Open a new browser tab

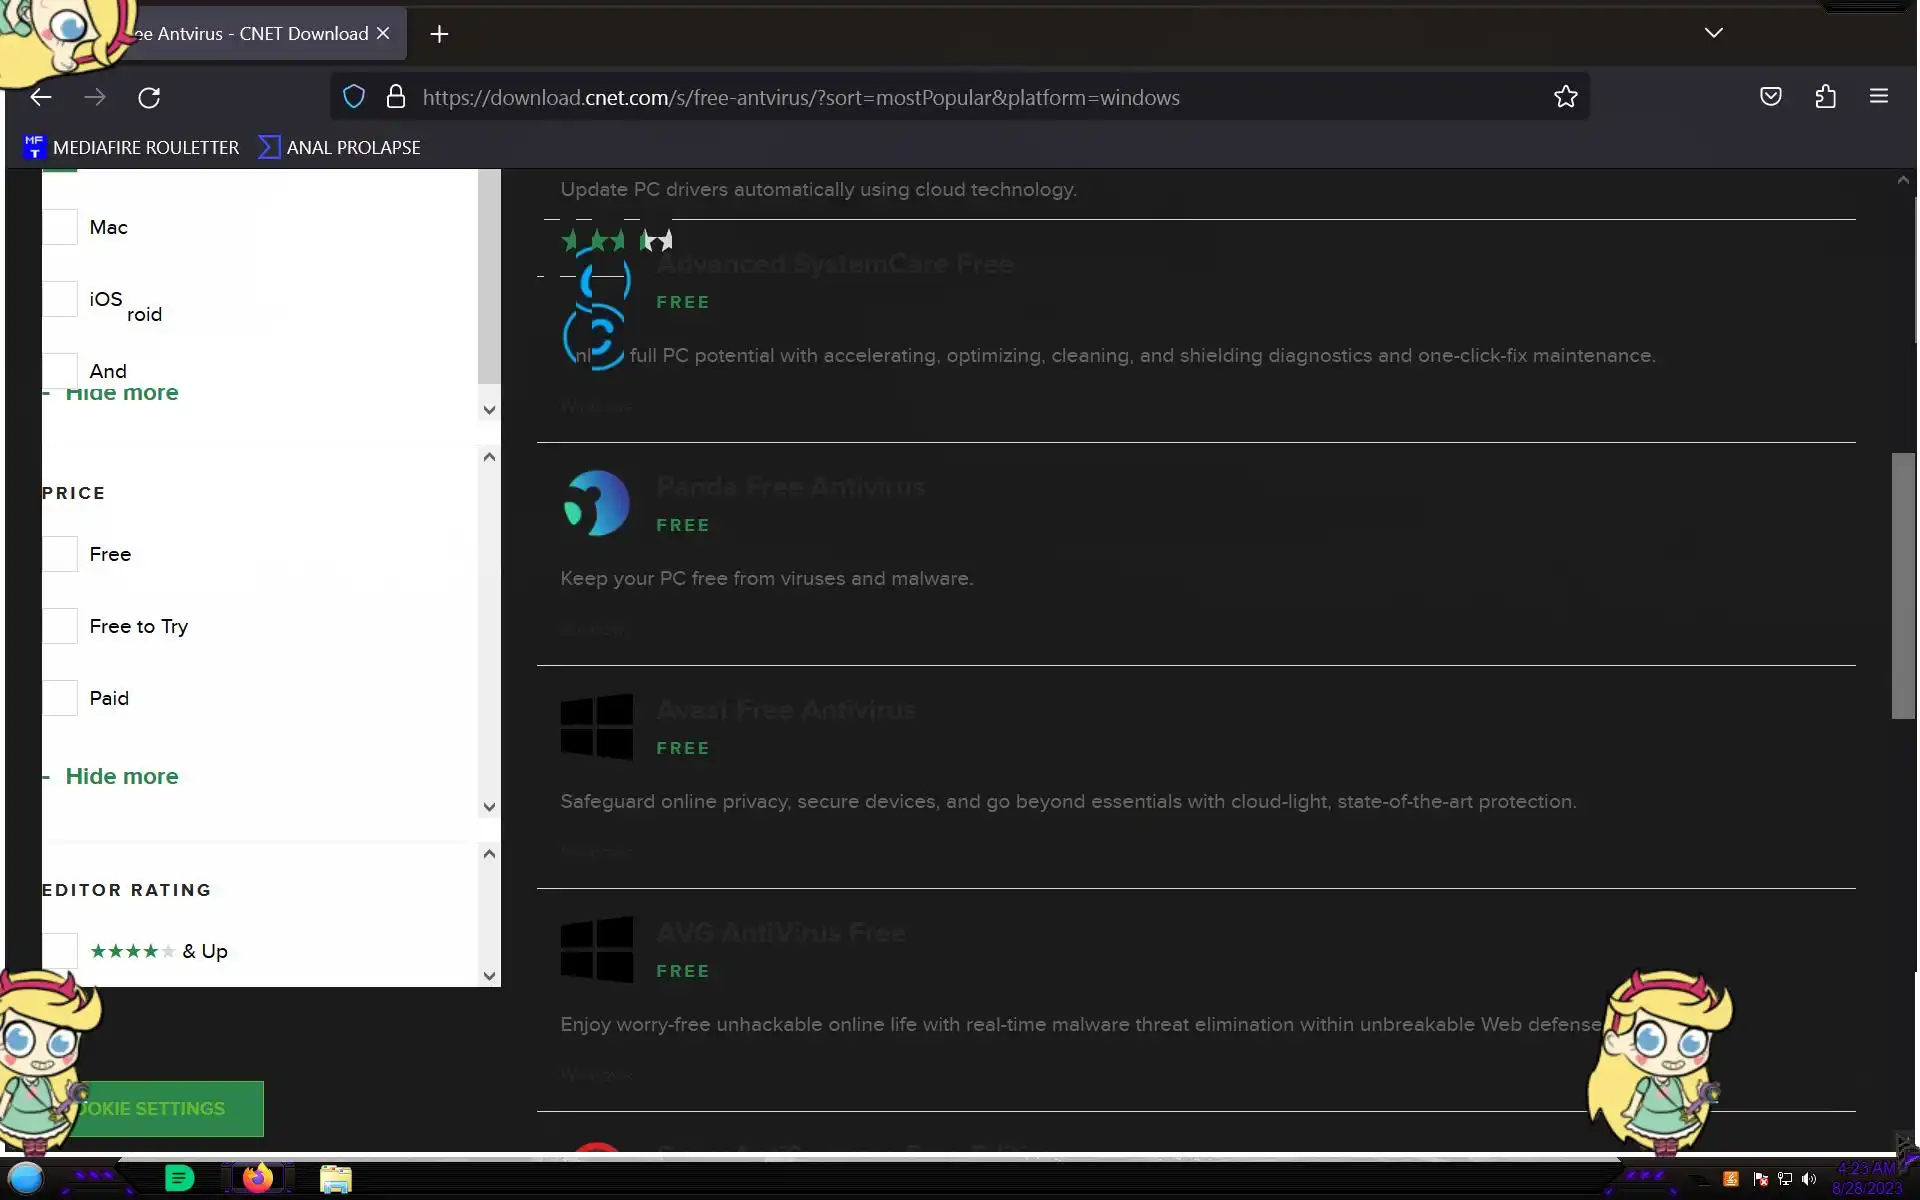point(439,34)
